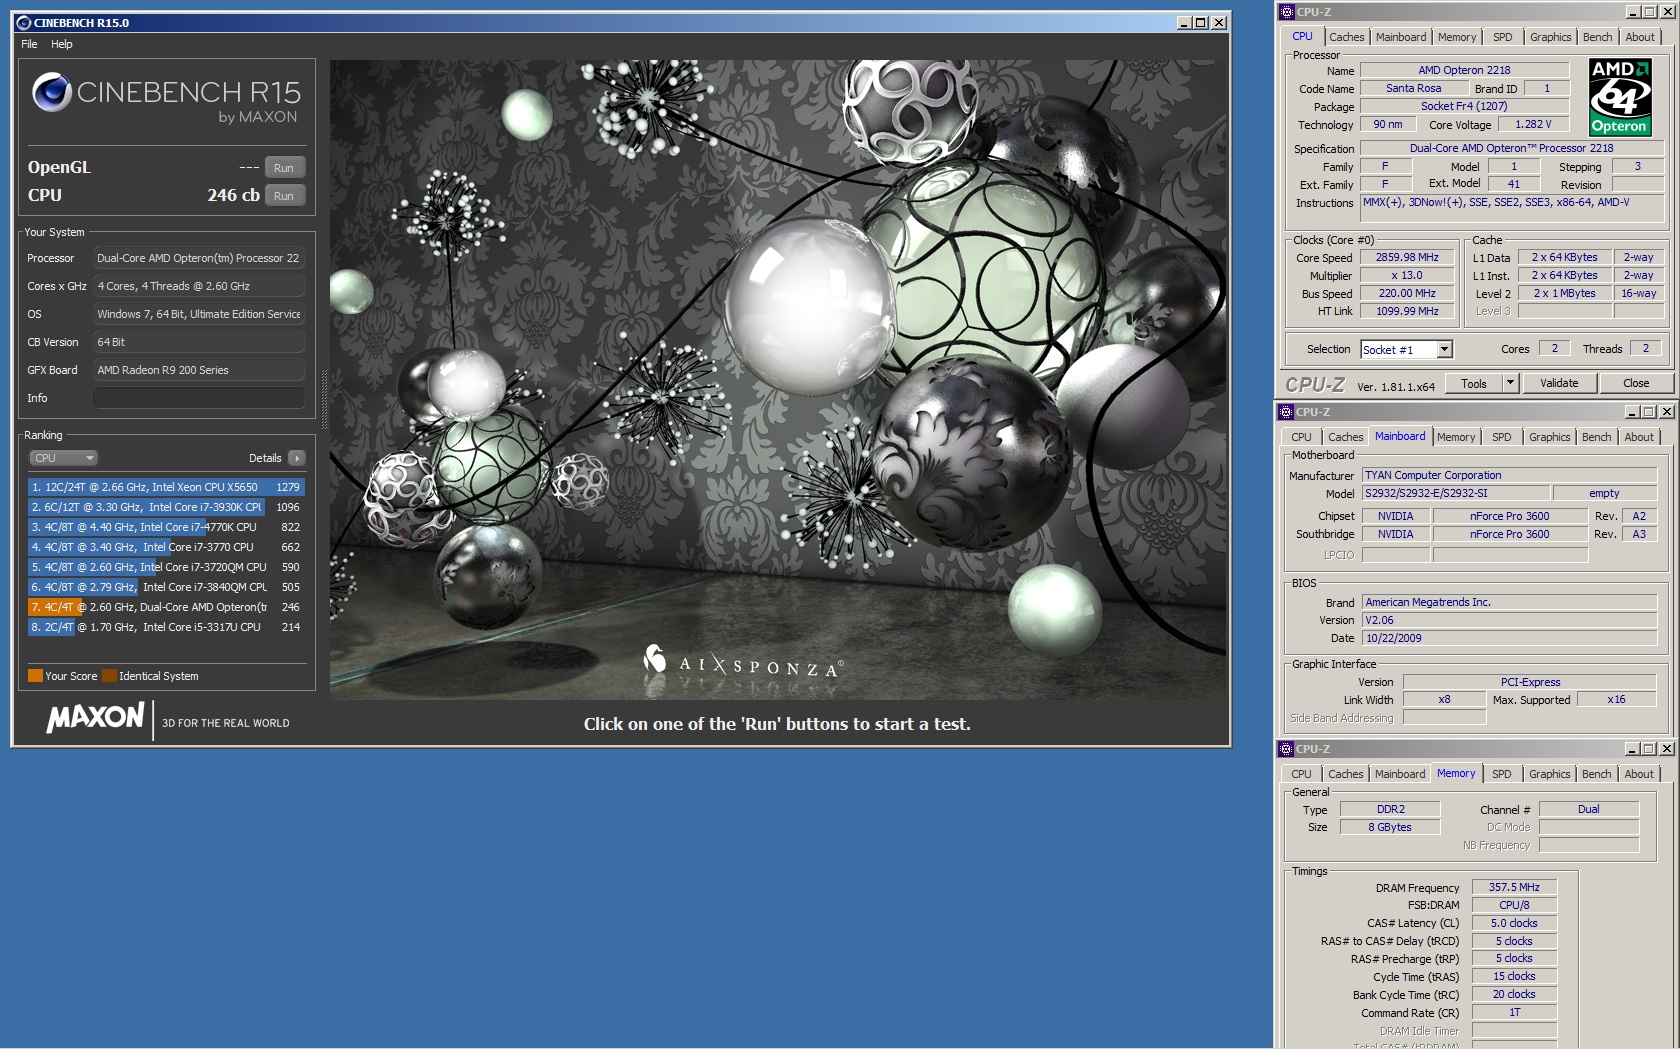Open Mainboard tab in bottom CPU-Z window
1680x1050 pixels.
coord(1400,774)
